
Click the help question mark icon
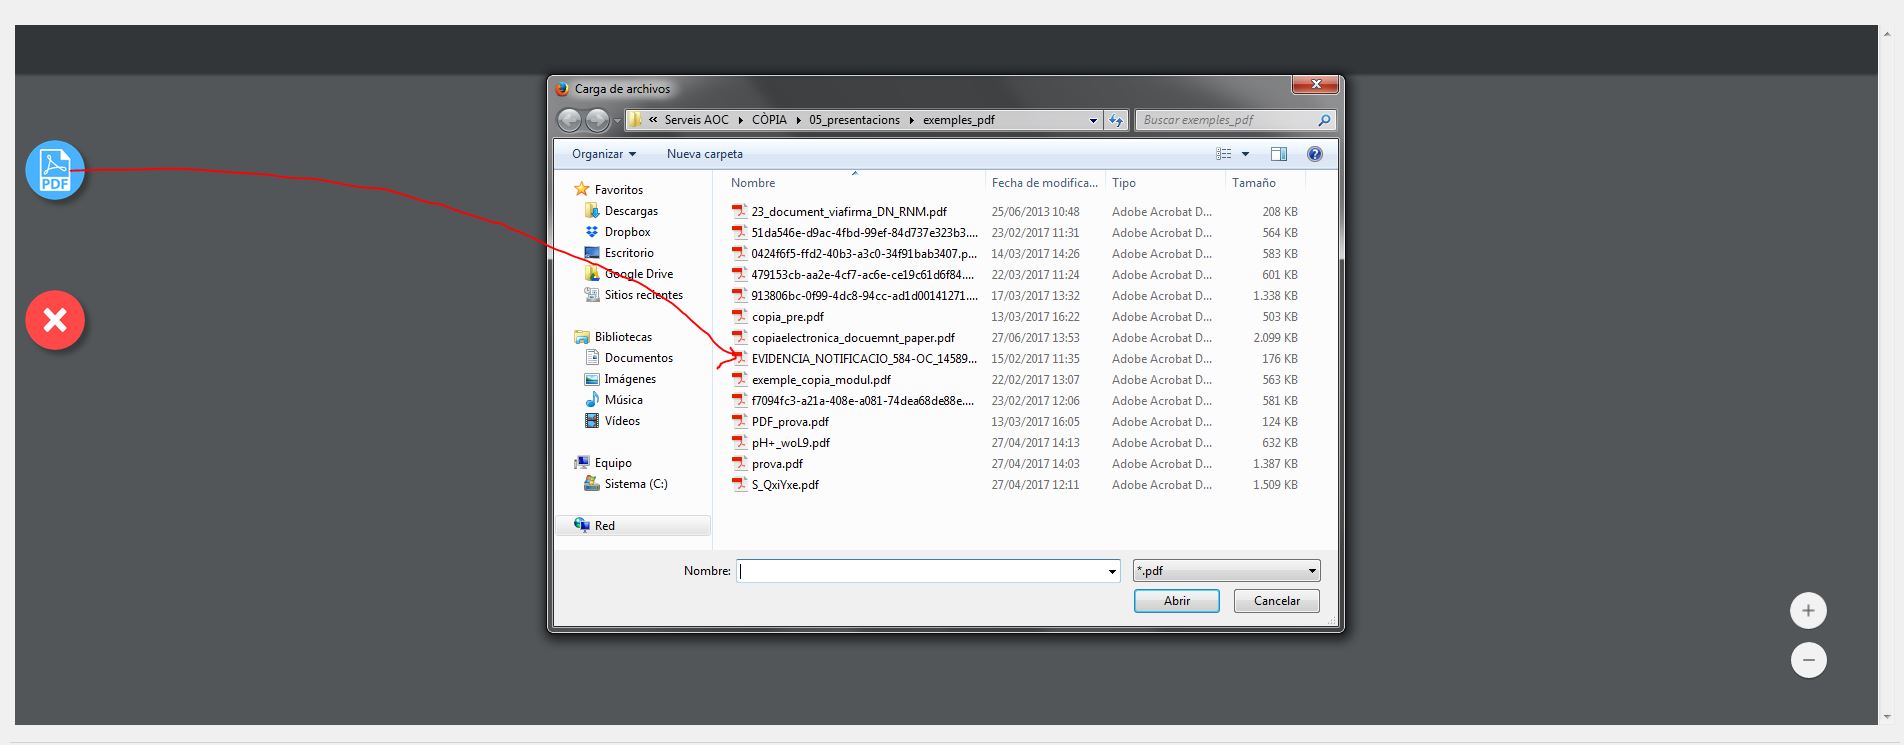[x=1314, y=154]
